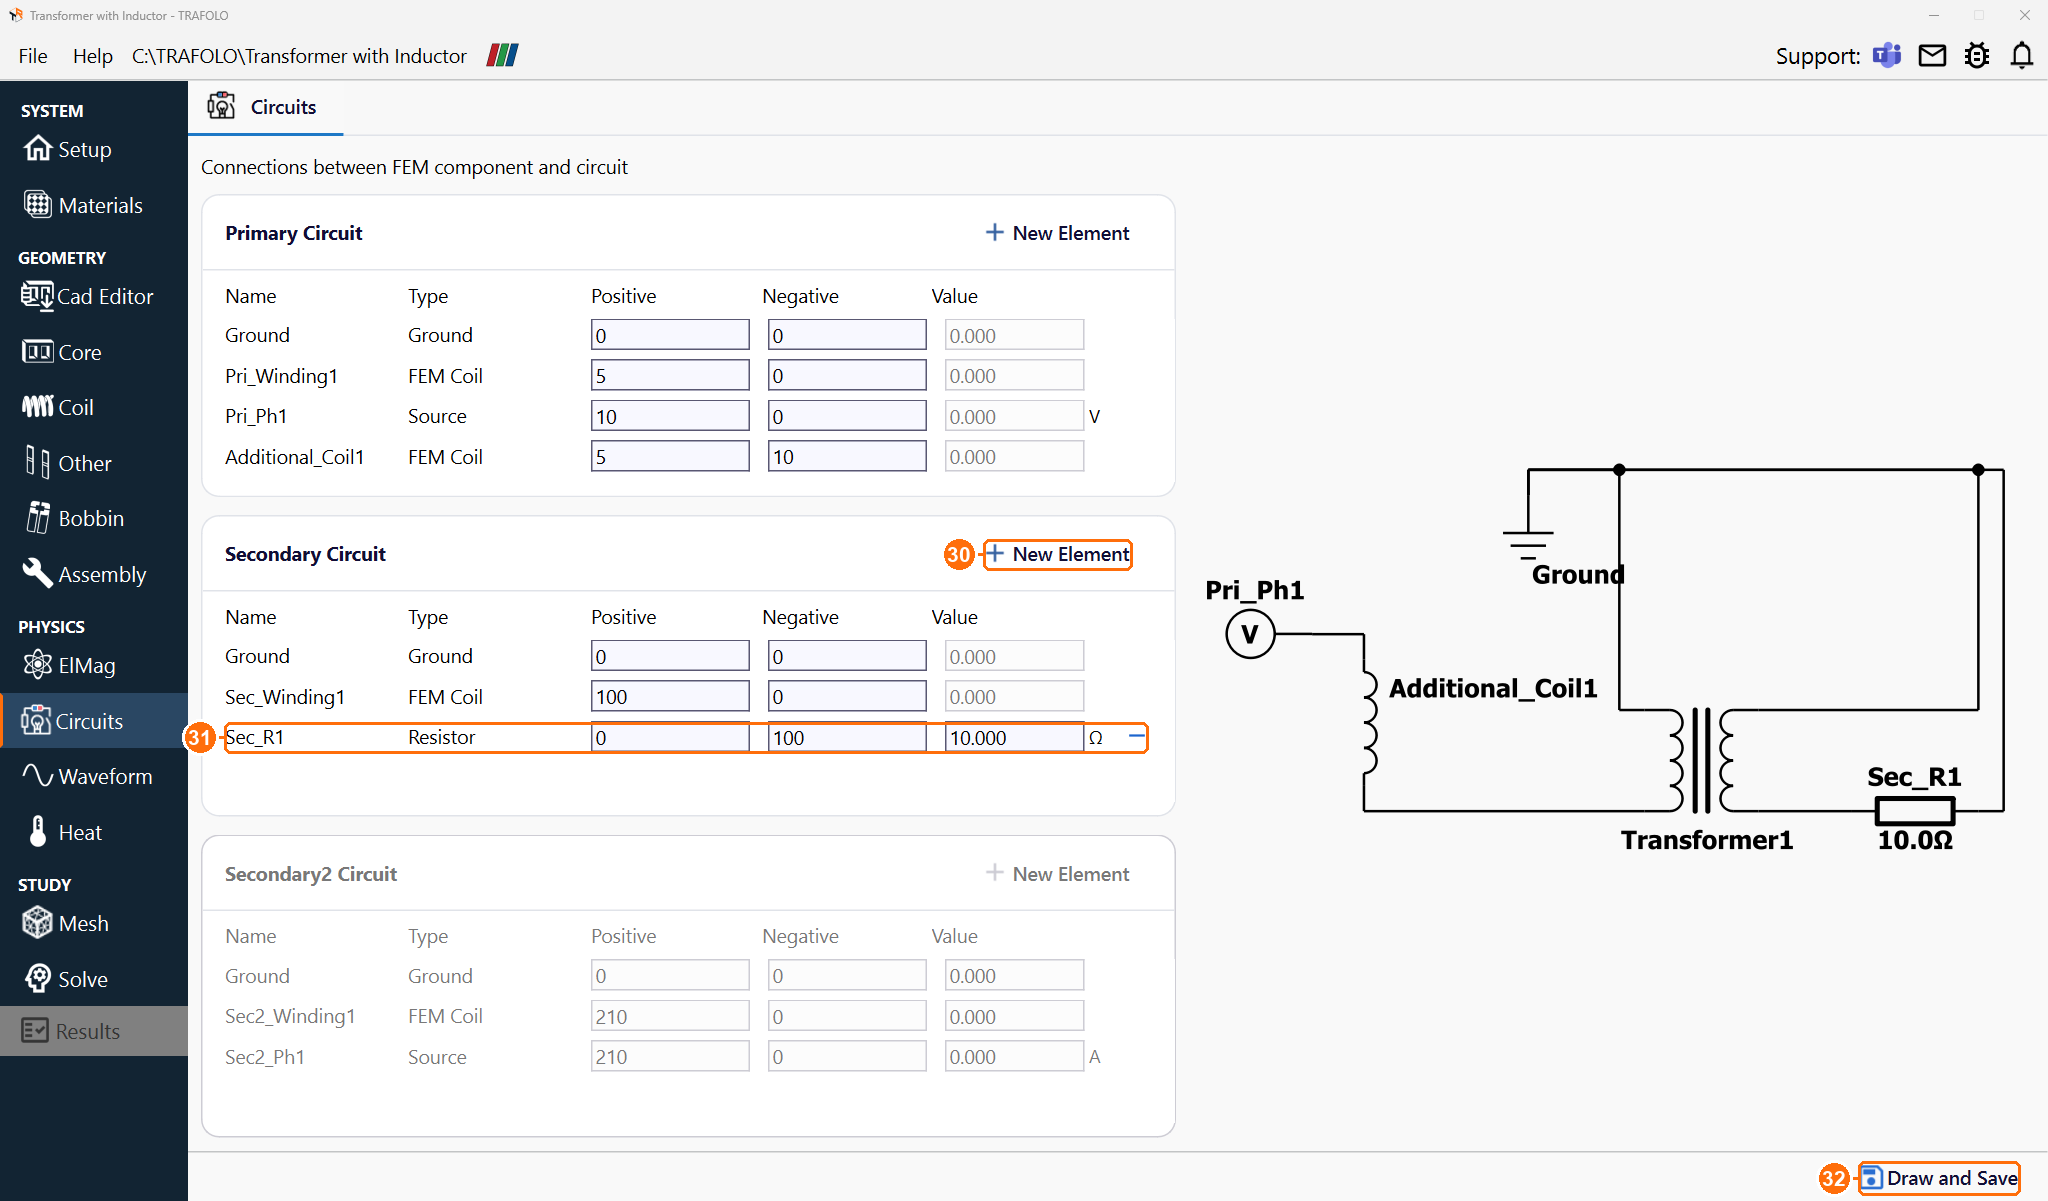2048x1201 pixels.
Task: Edit Pri_Winding1 positive node field
Action: click(x=670, y=376)
